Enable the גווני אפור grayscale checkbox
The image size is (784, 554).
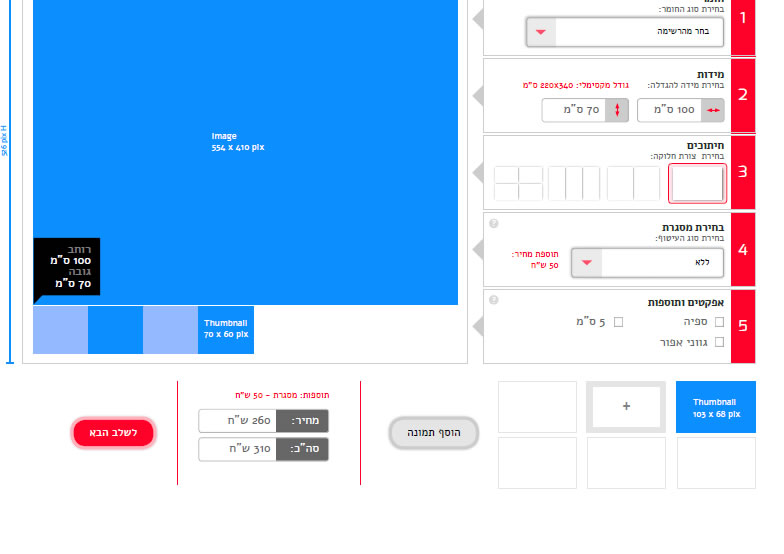coord(720,342)
